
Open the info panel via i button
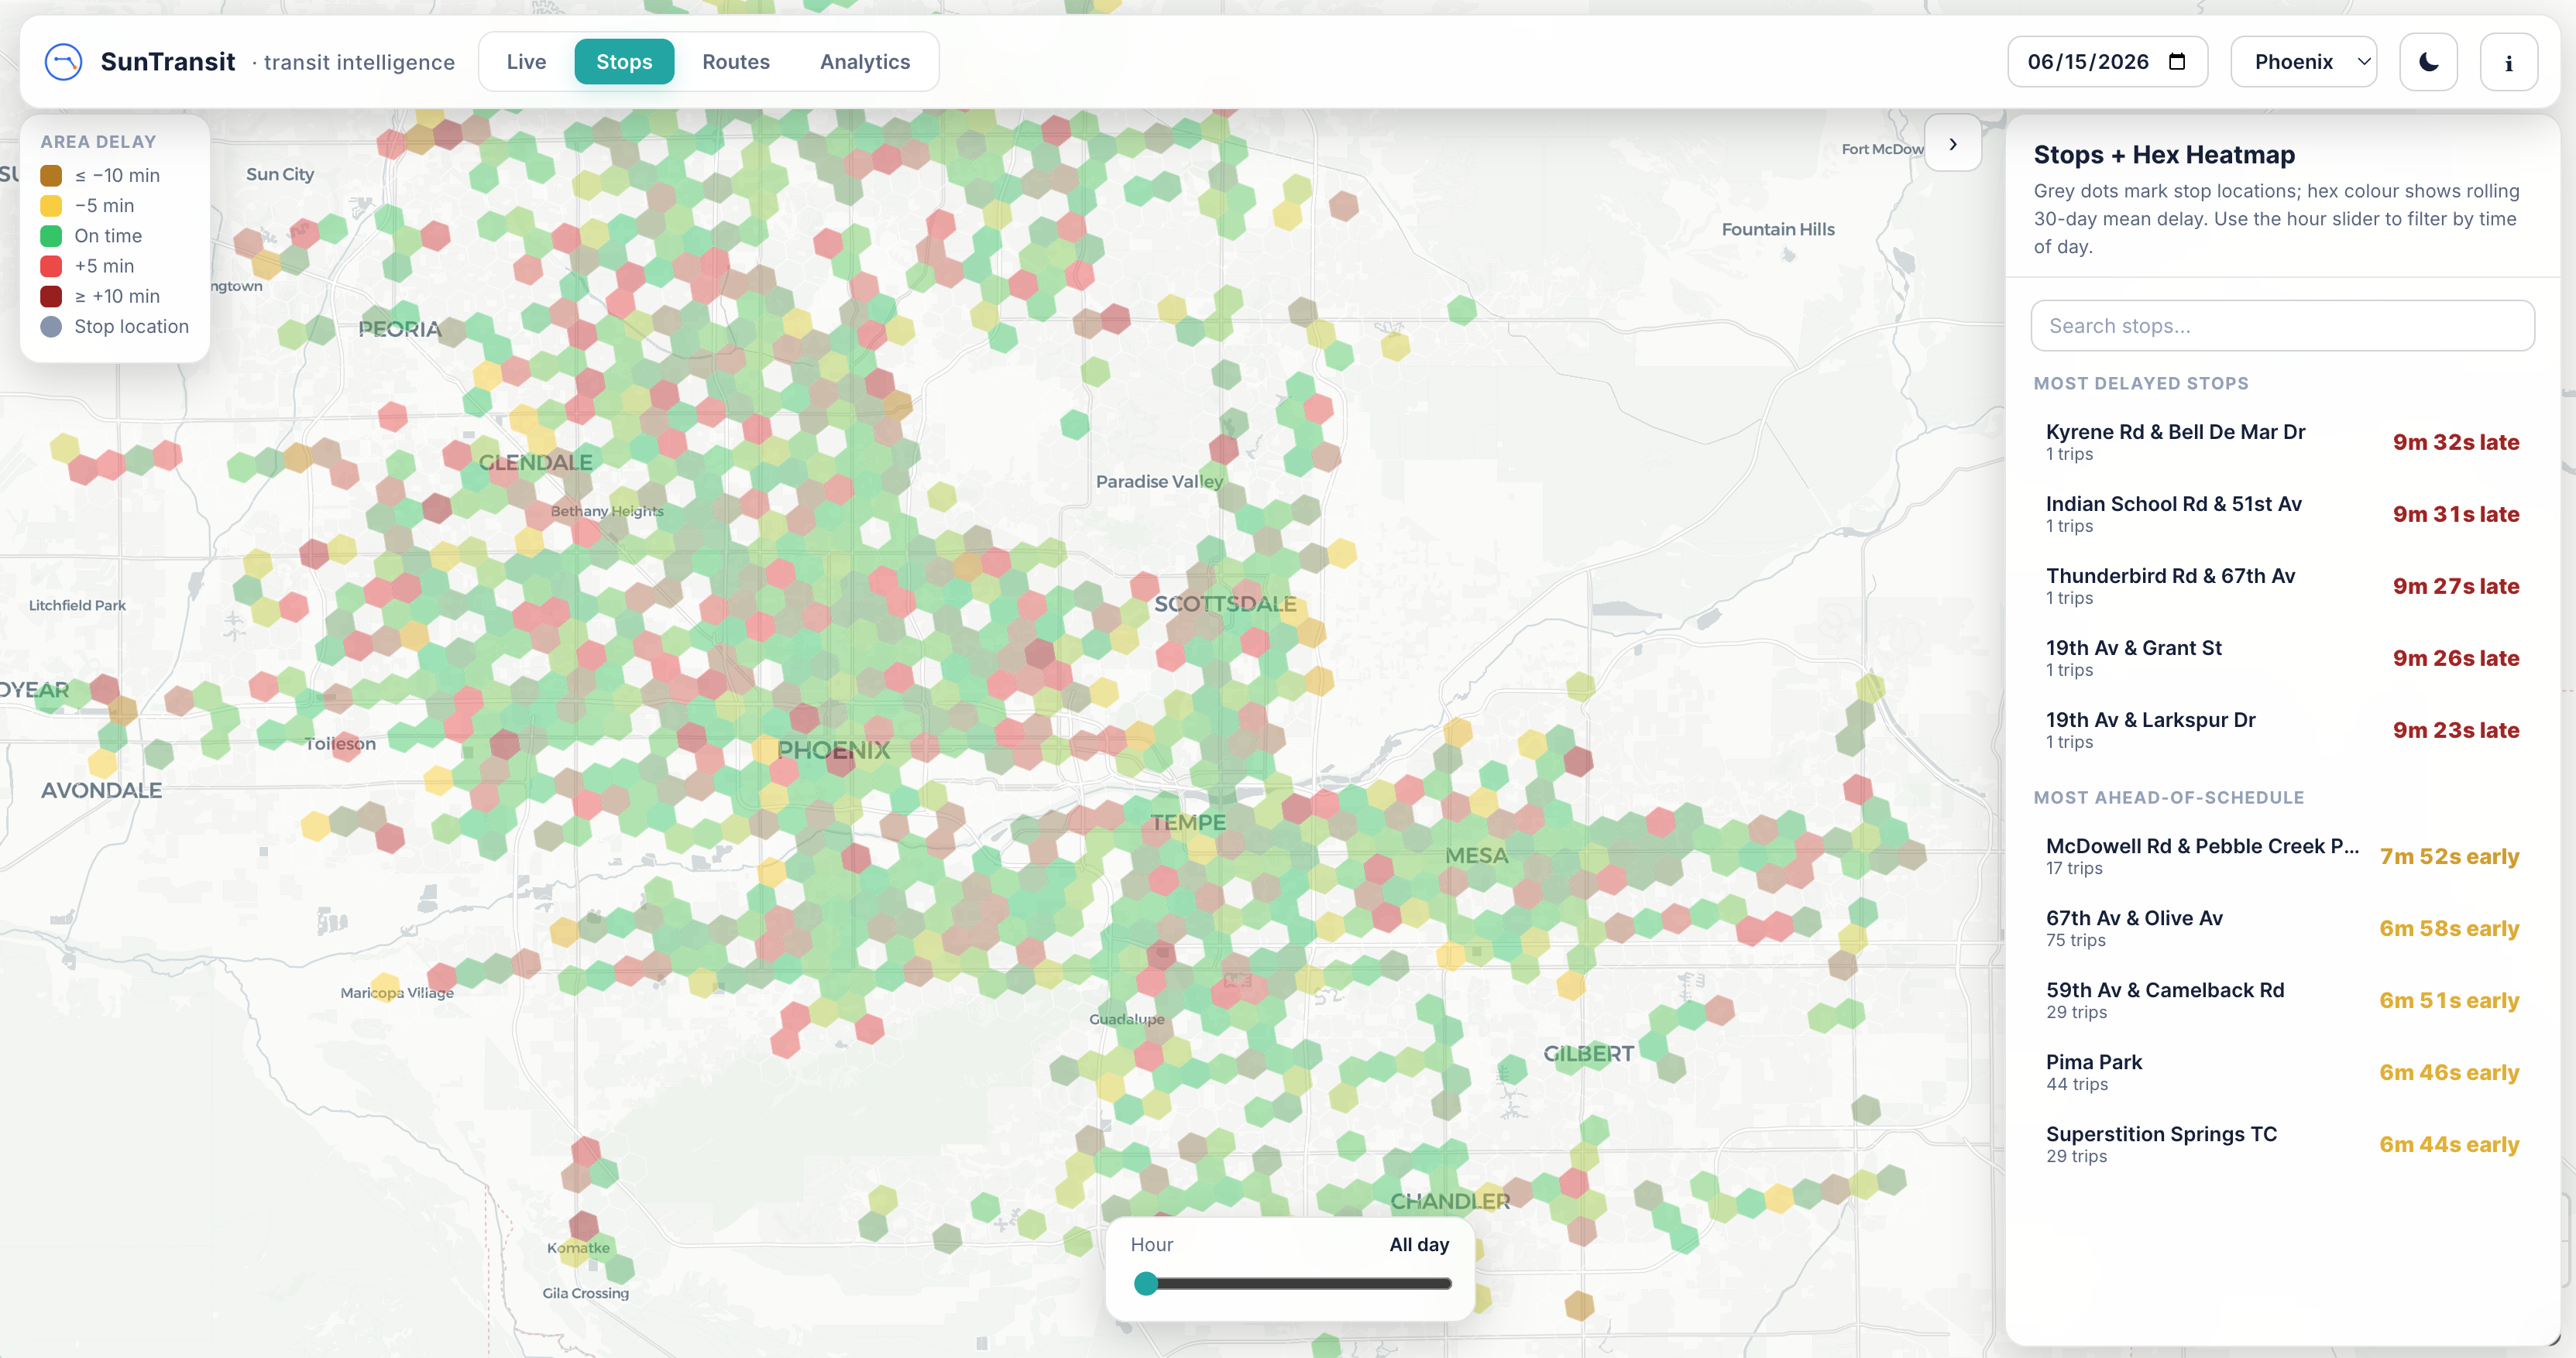(x=2508, y=62)
